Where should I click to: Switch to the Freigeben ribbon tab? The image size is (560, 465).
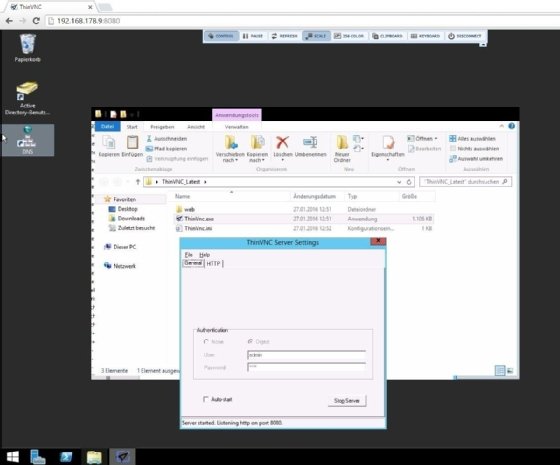click(162, 127)
